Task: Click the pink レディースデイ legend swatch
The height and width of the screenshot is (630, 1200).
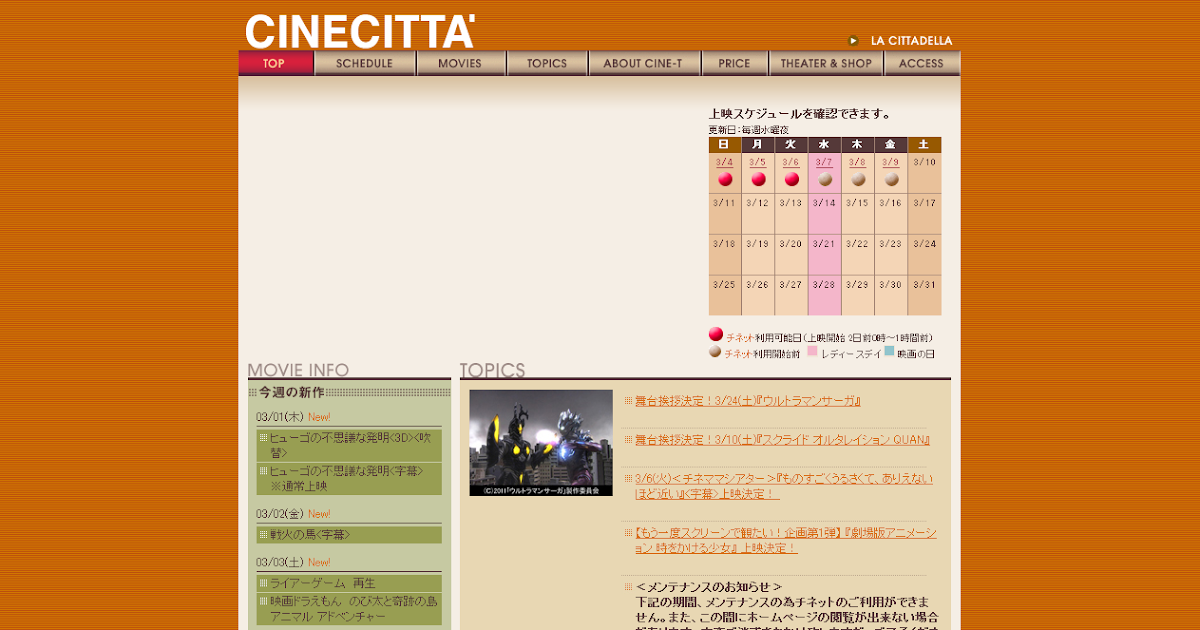Action: [812, 352]
